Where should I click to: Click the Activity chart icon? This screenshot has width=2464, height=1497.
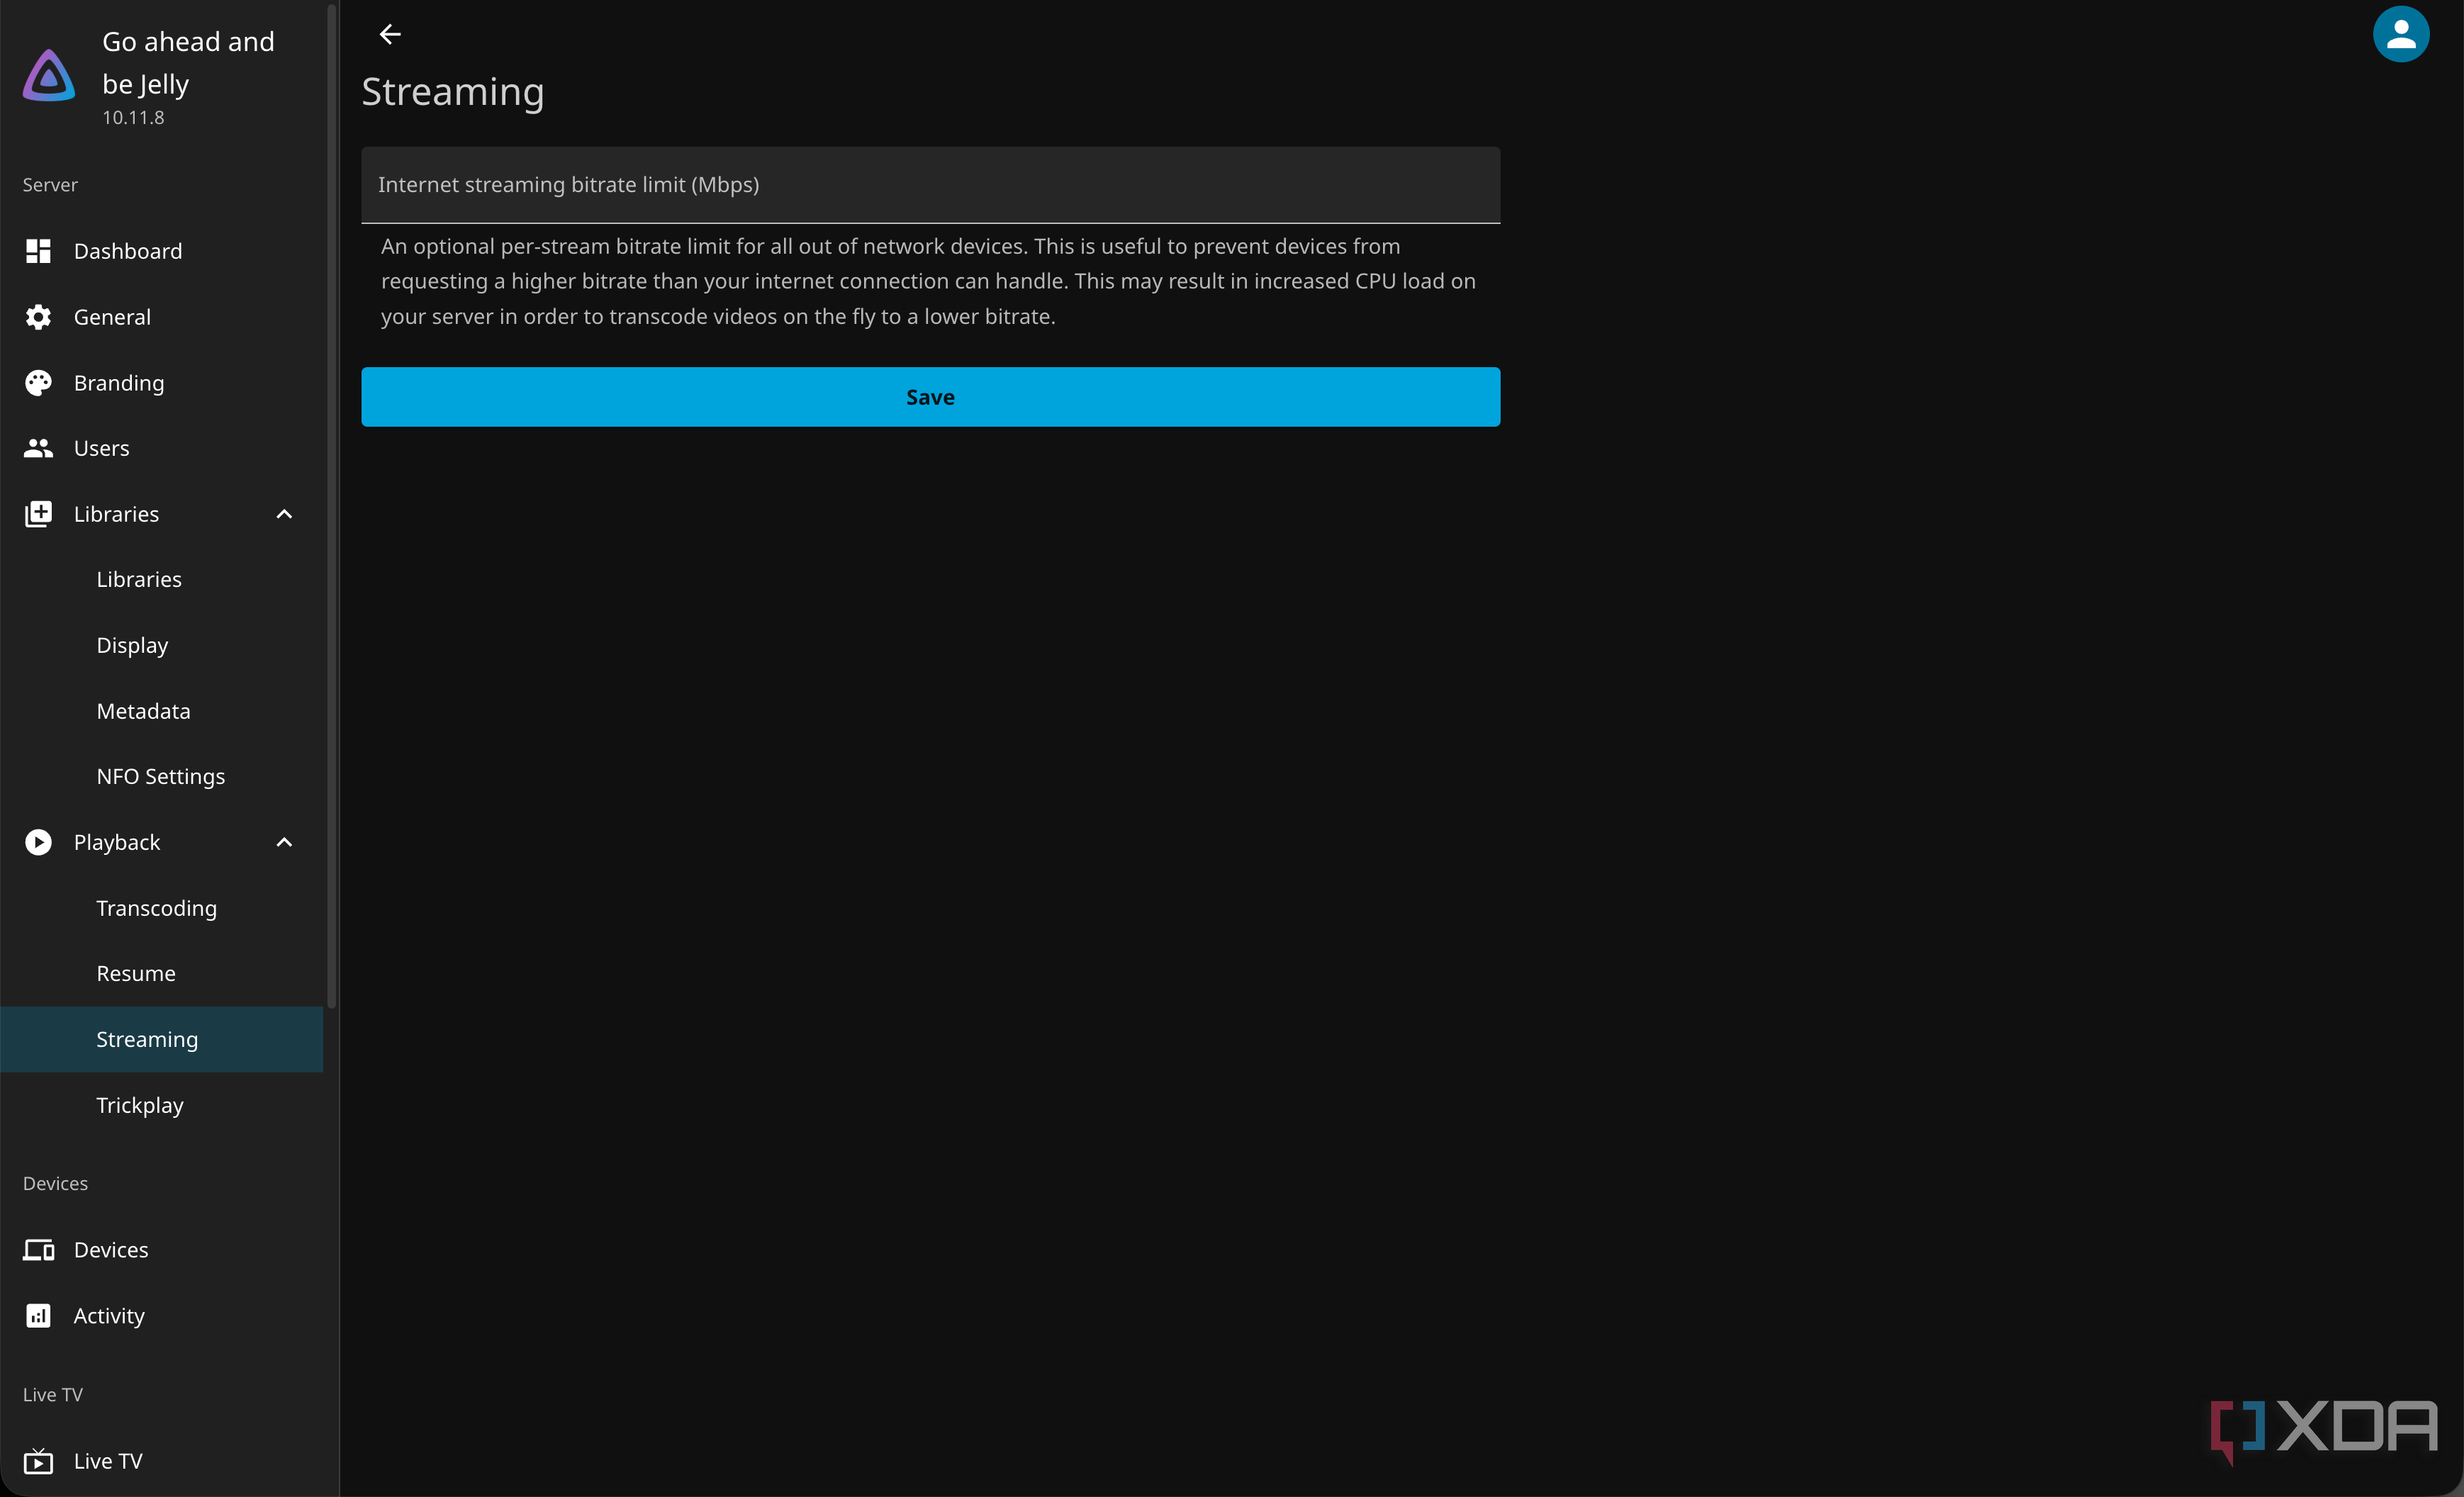[38, 1316]
